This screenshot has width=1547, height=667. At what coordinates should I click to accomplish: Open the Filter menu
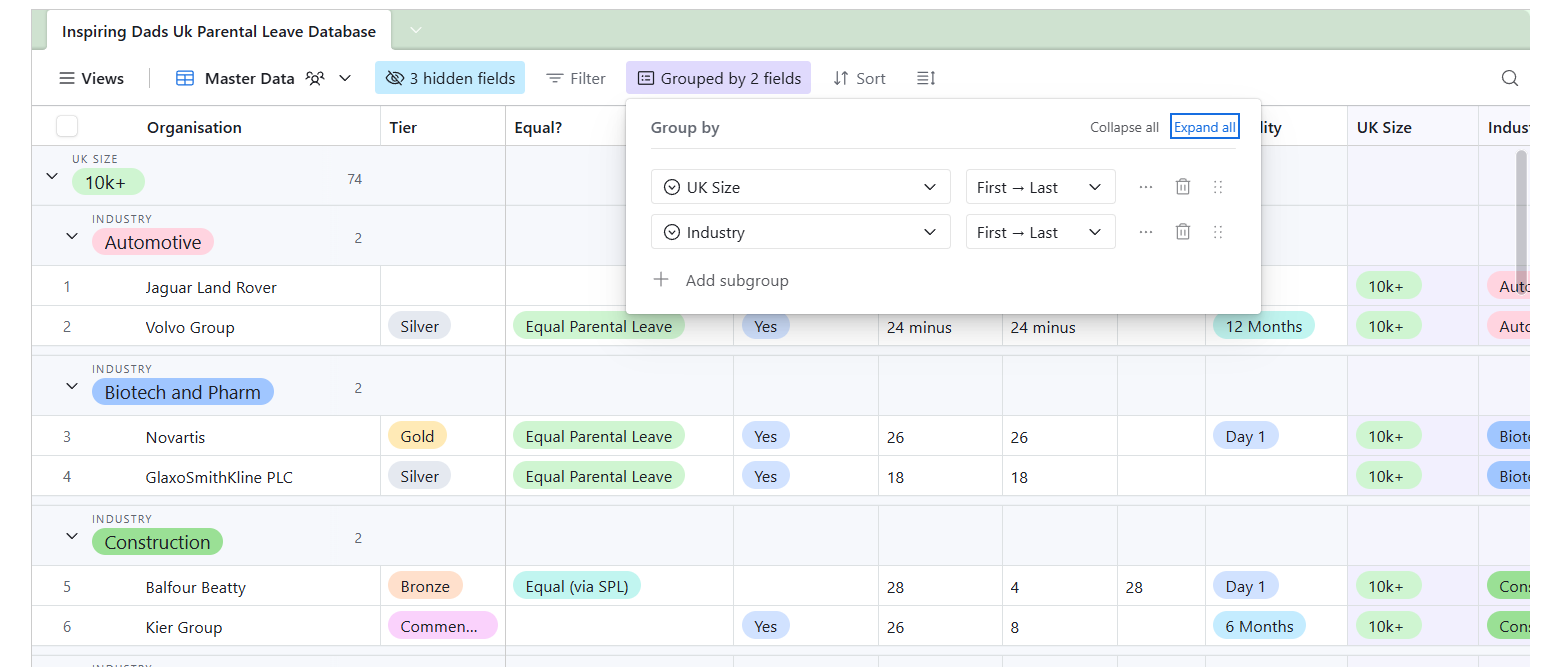[576, 78]
